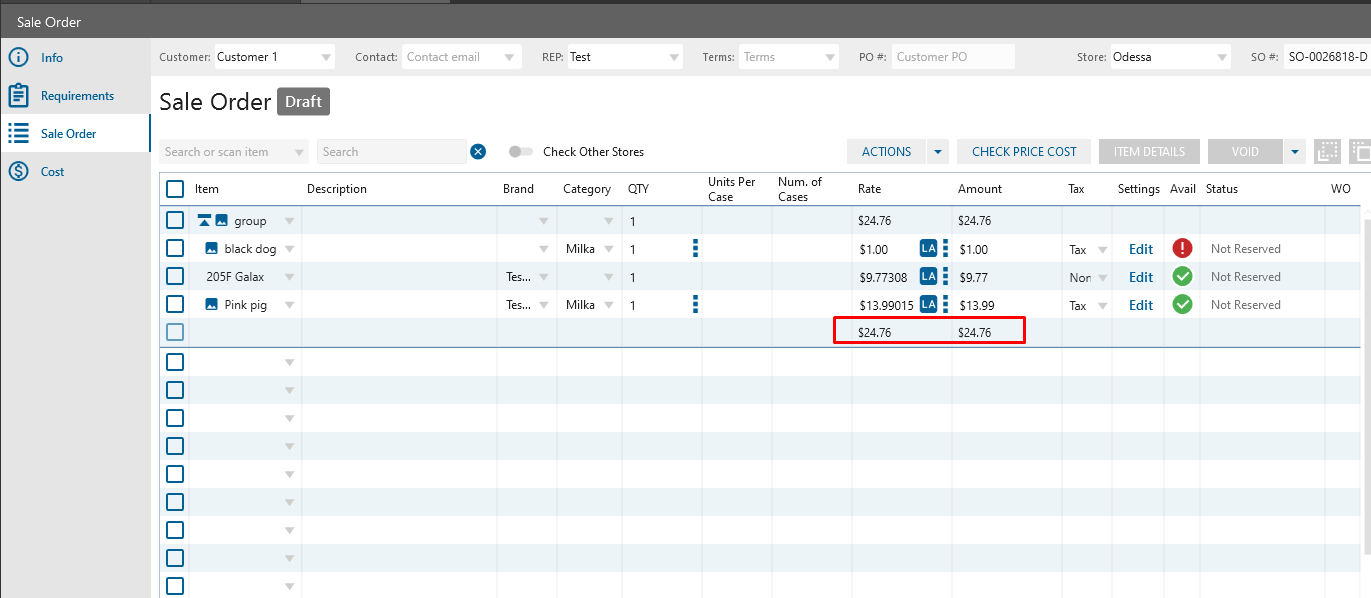Image resolution: width=1371 pixels, height=598 pixels.
Task: Click the LA badge on Pink pig row
Action: [x=928, y=305]
